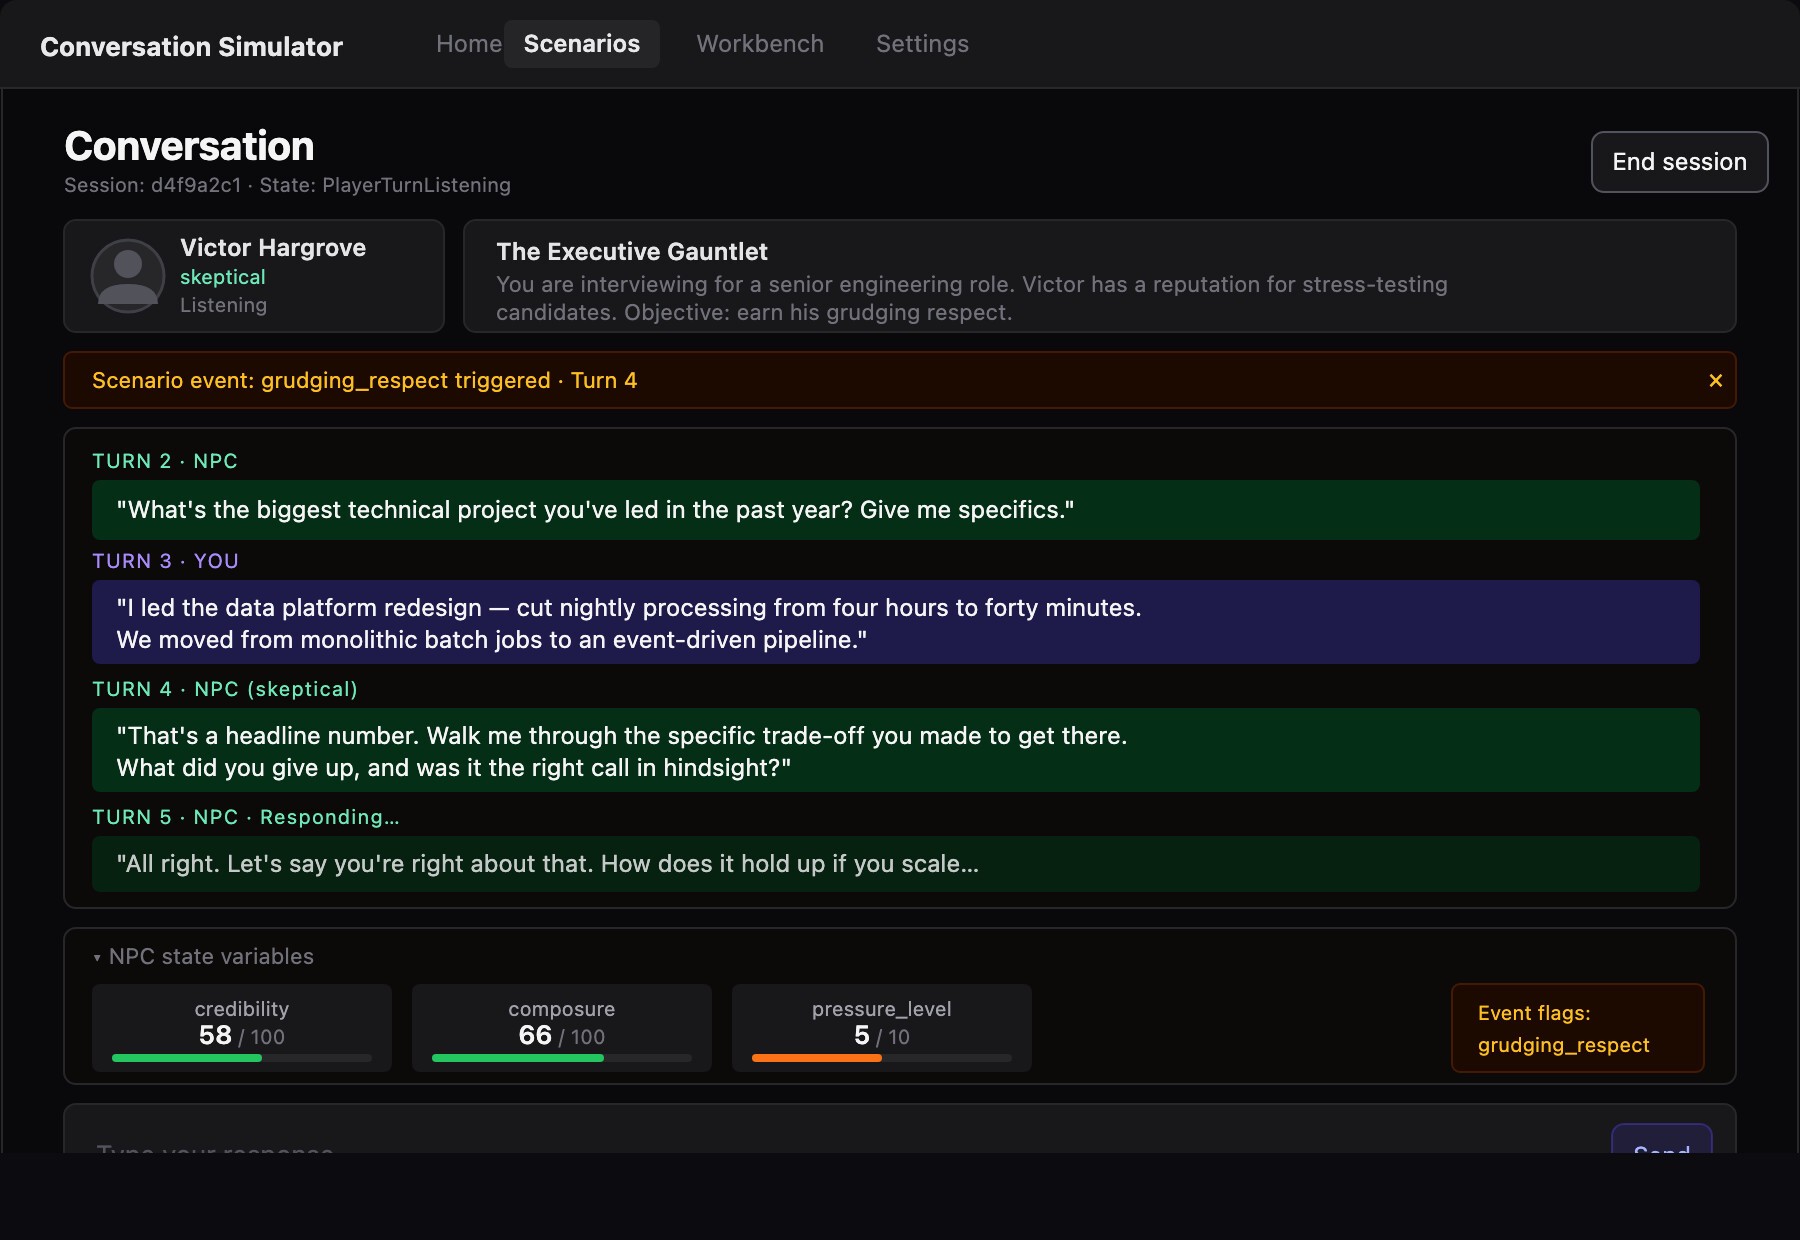Click the credibility value '58 / 100'
1800x1240 pixels.
click(x=242, y=1036)
